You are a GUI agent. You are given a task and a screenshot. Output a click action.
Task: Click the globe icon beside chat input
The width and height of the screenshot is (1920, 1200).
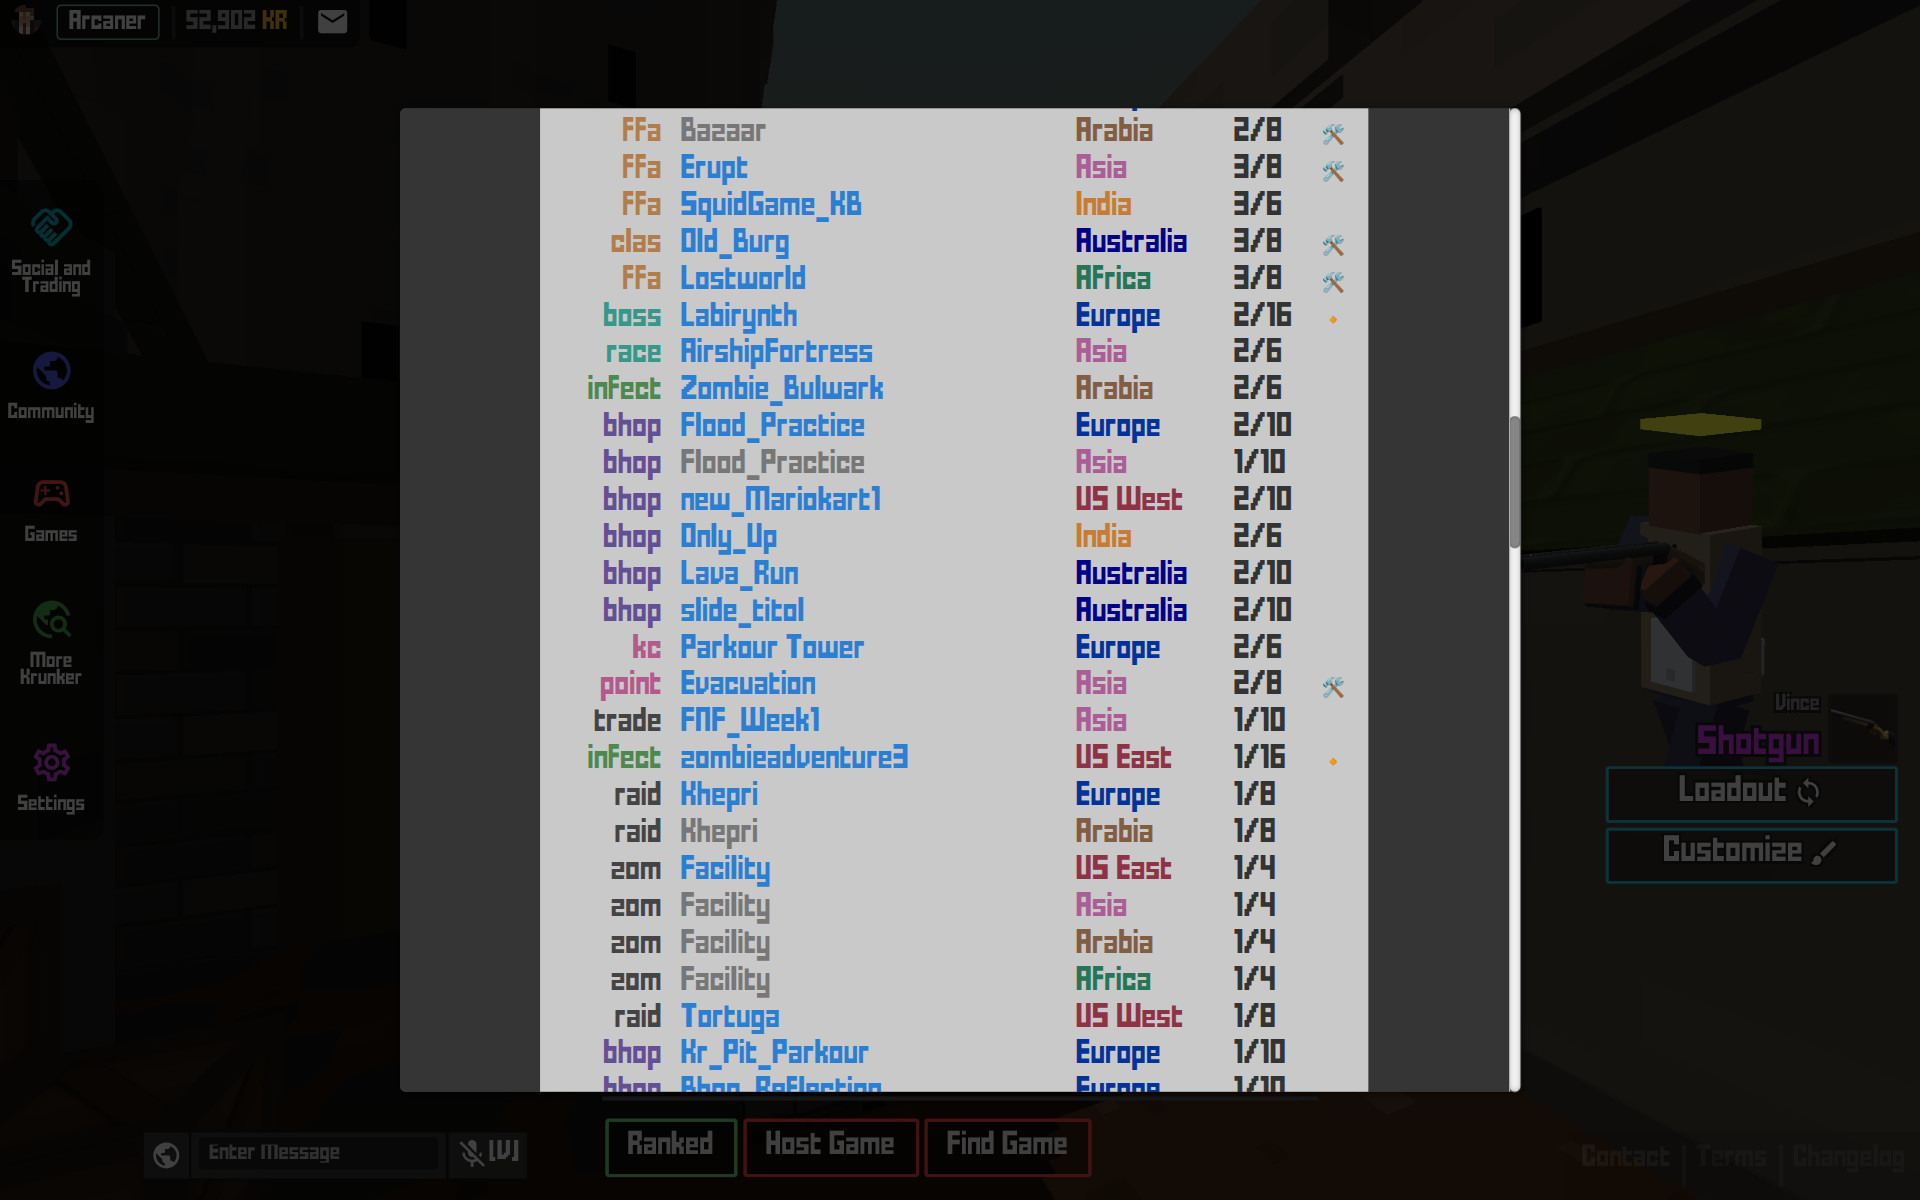(166, 1155)
